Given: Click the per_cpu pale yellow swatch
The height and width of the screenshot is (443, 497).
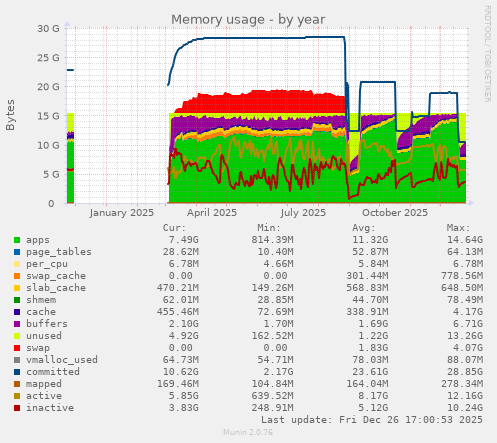Looking at the screenshot, I should (x=17, y=264).
